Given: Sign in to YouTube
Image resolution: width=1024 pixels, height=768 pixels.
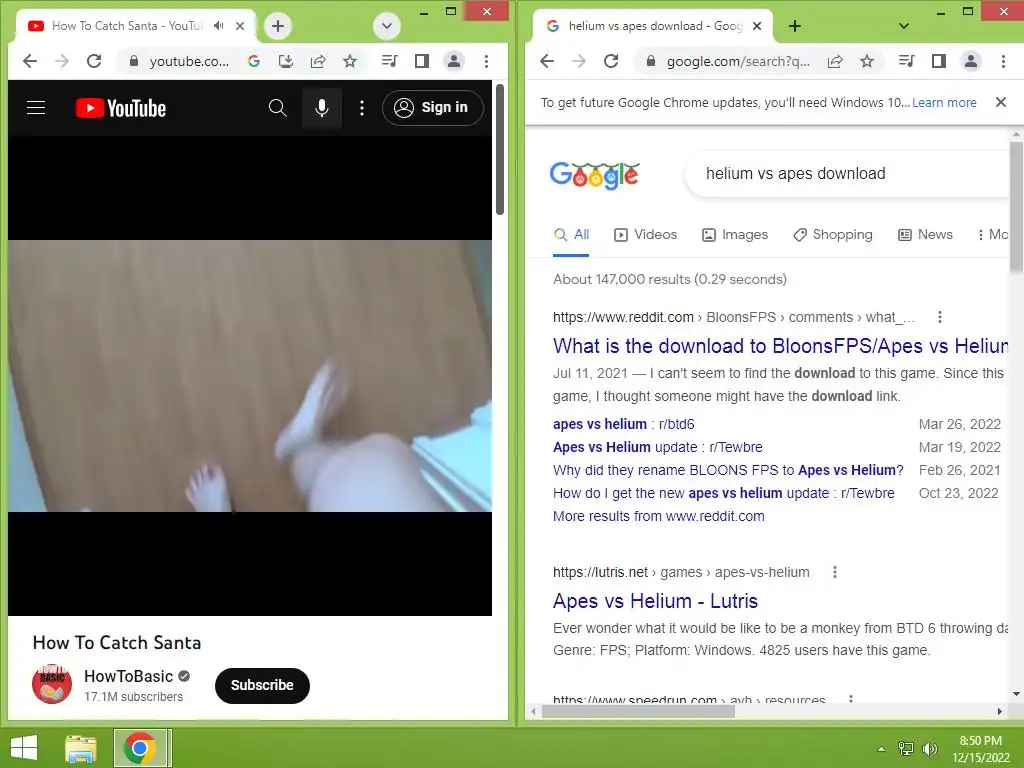Looking at the screenshot, I should (432, 108).
